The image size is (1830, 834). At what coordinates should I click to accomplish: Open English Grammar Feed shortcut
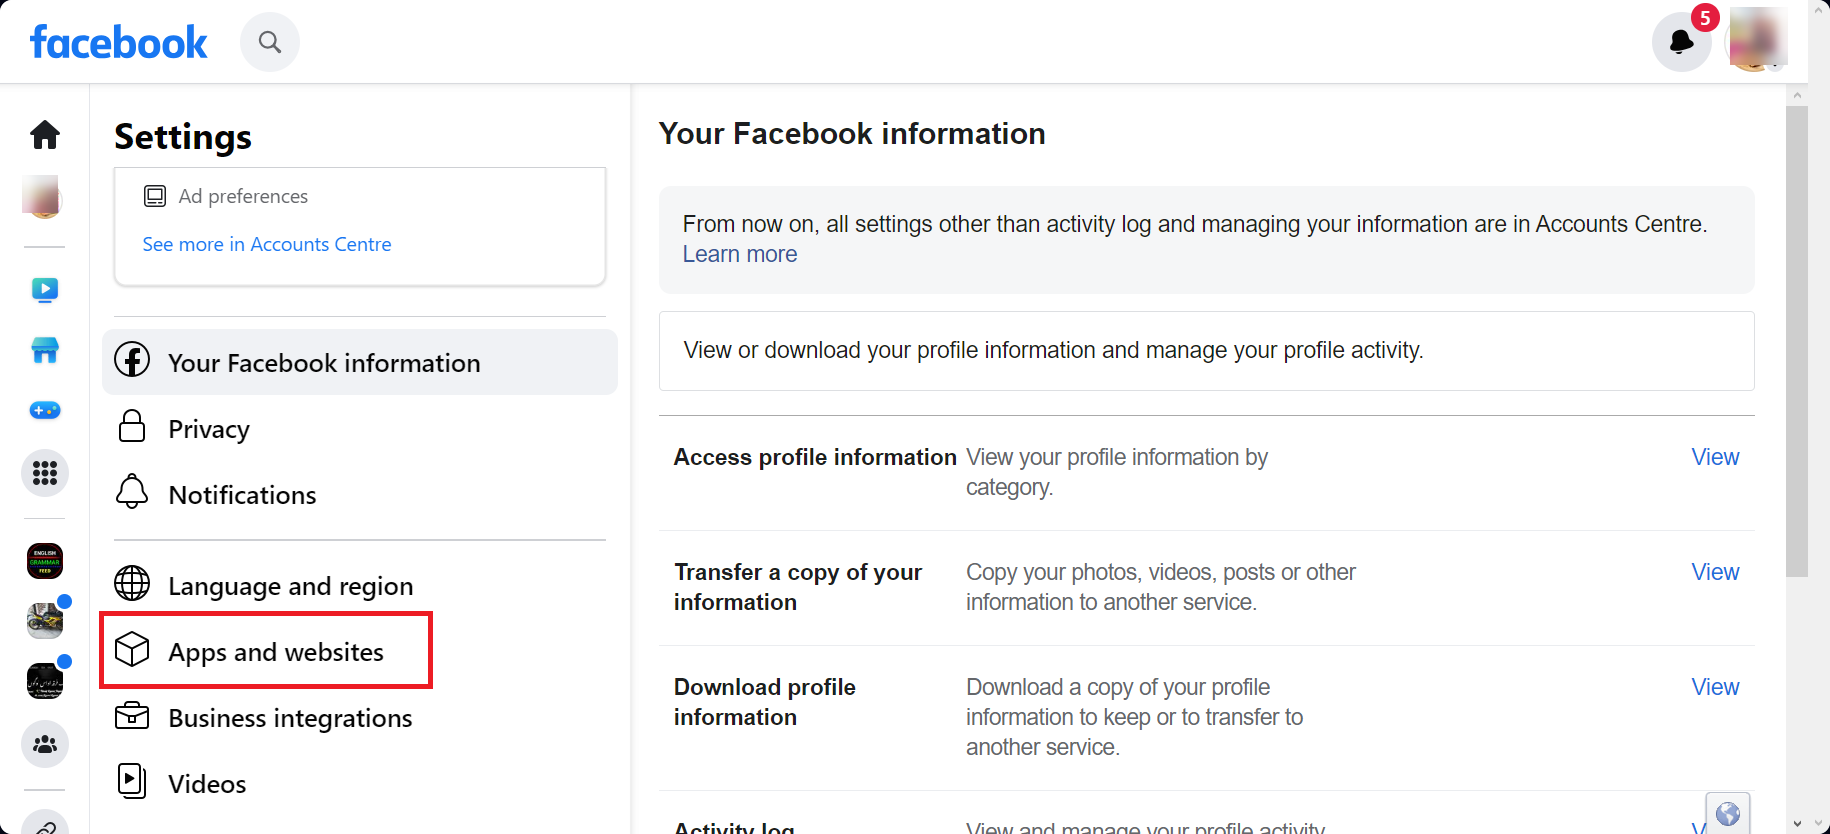(x=45, y=561)
